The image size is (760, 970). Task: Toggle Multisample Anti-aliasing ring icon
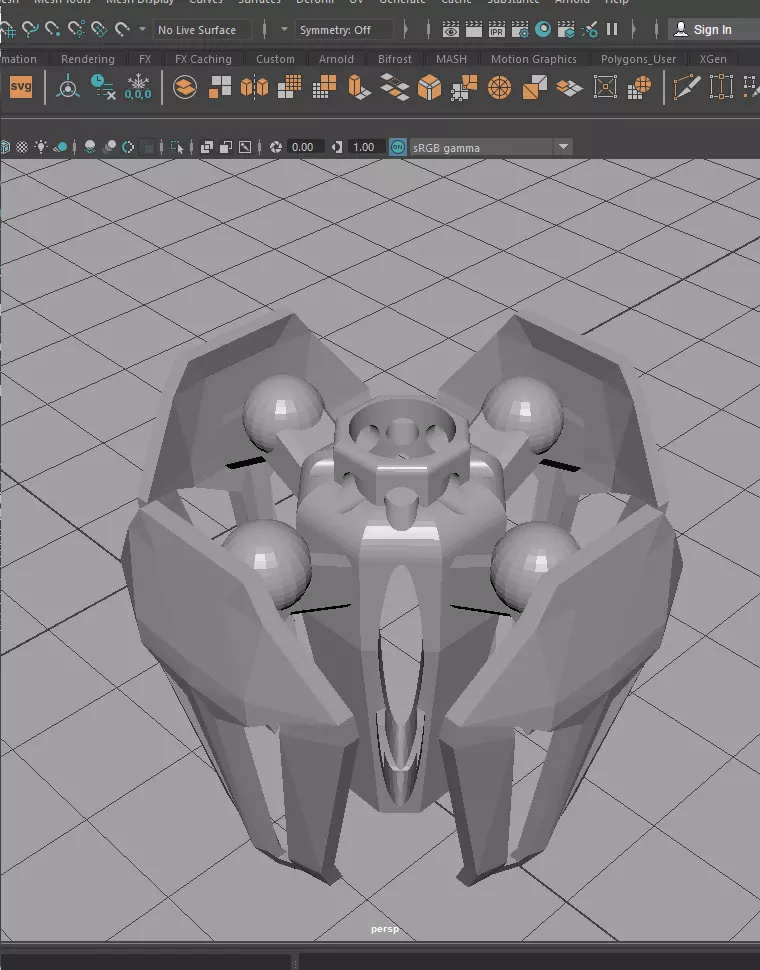(128, 147)
